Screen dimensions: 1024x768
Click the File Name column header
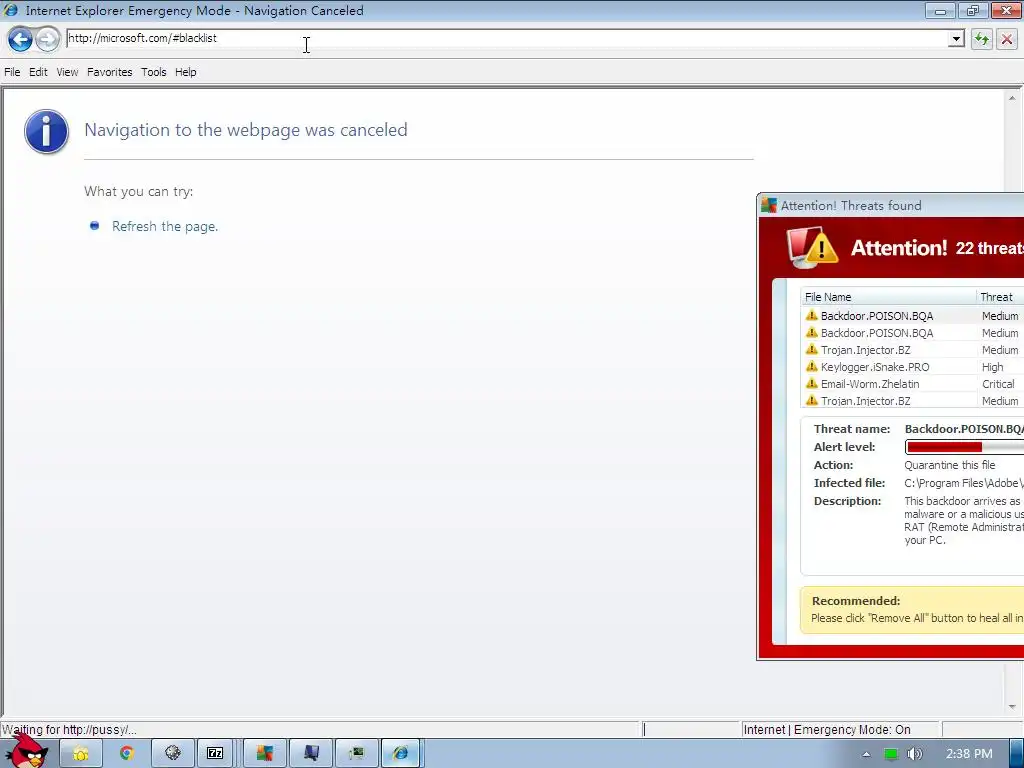(x=889, y=297)
